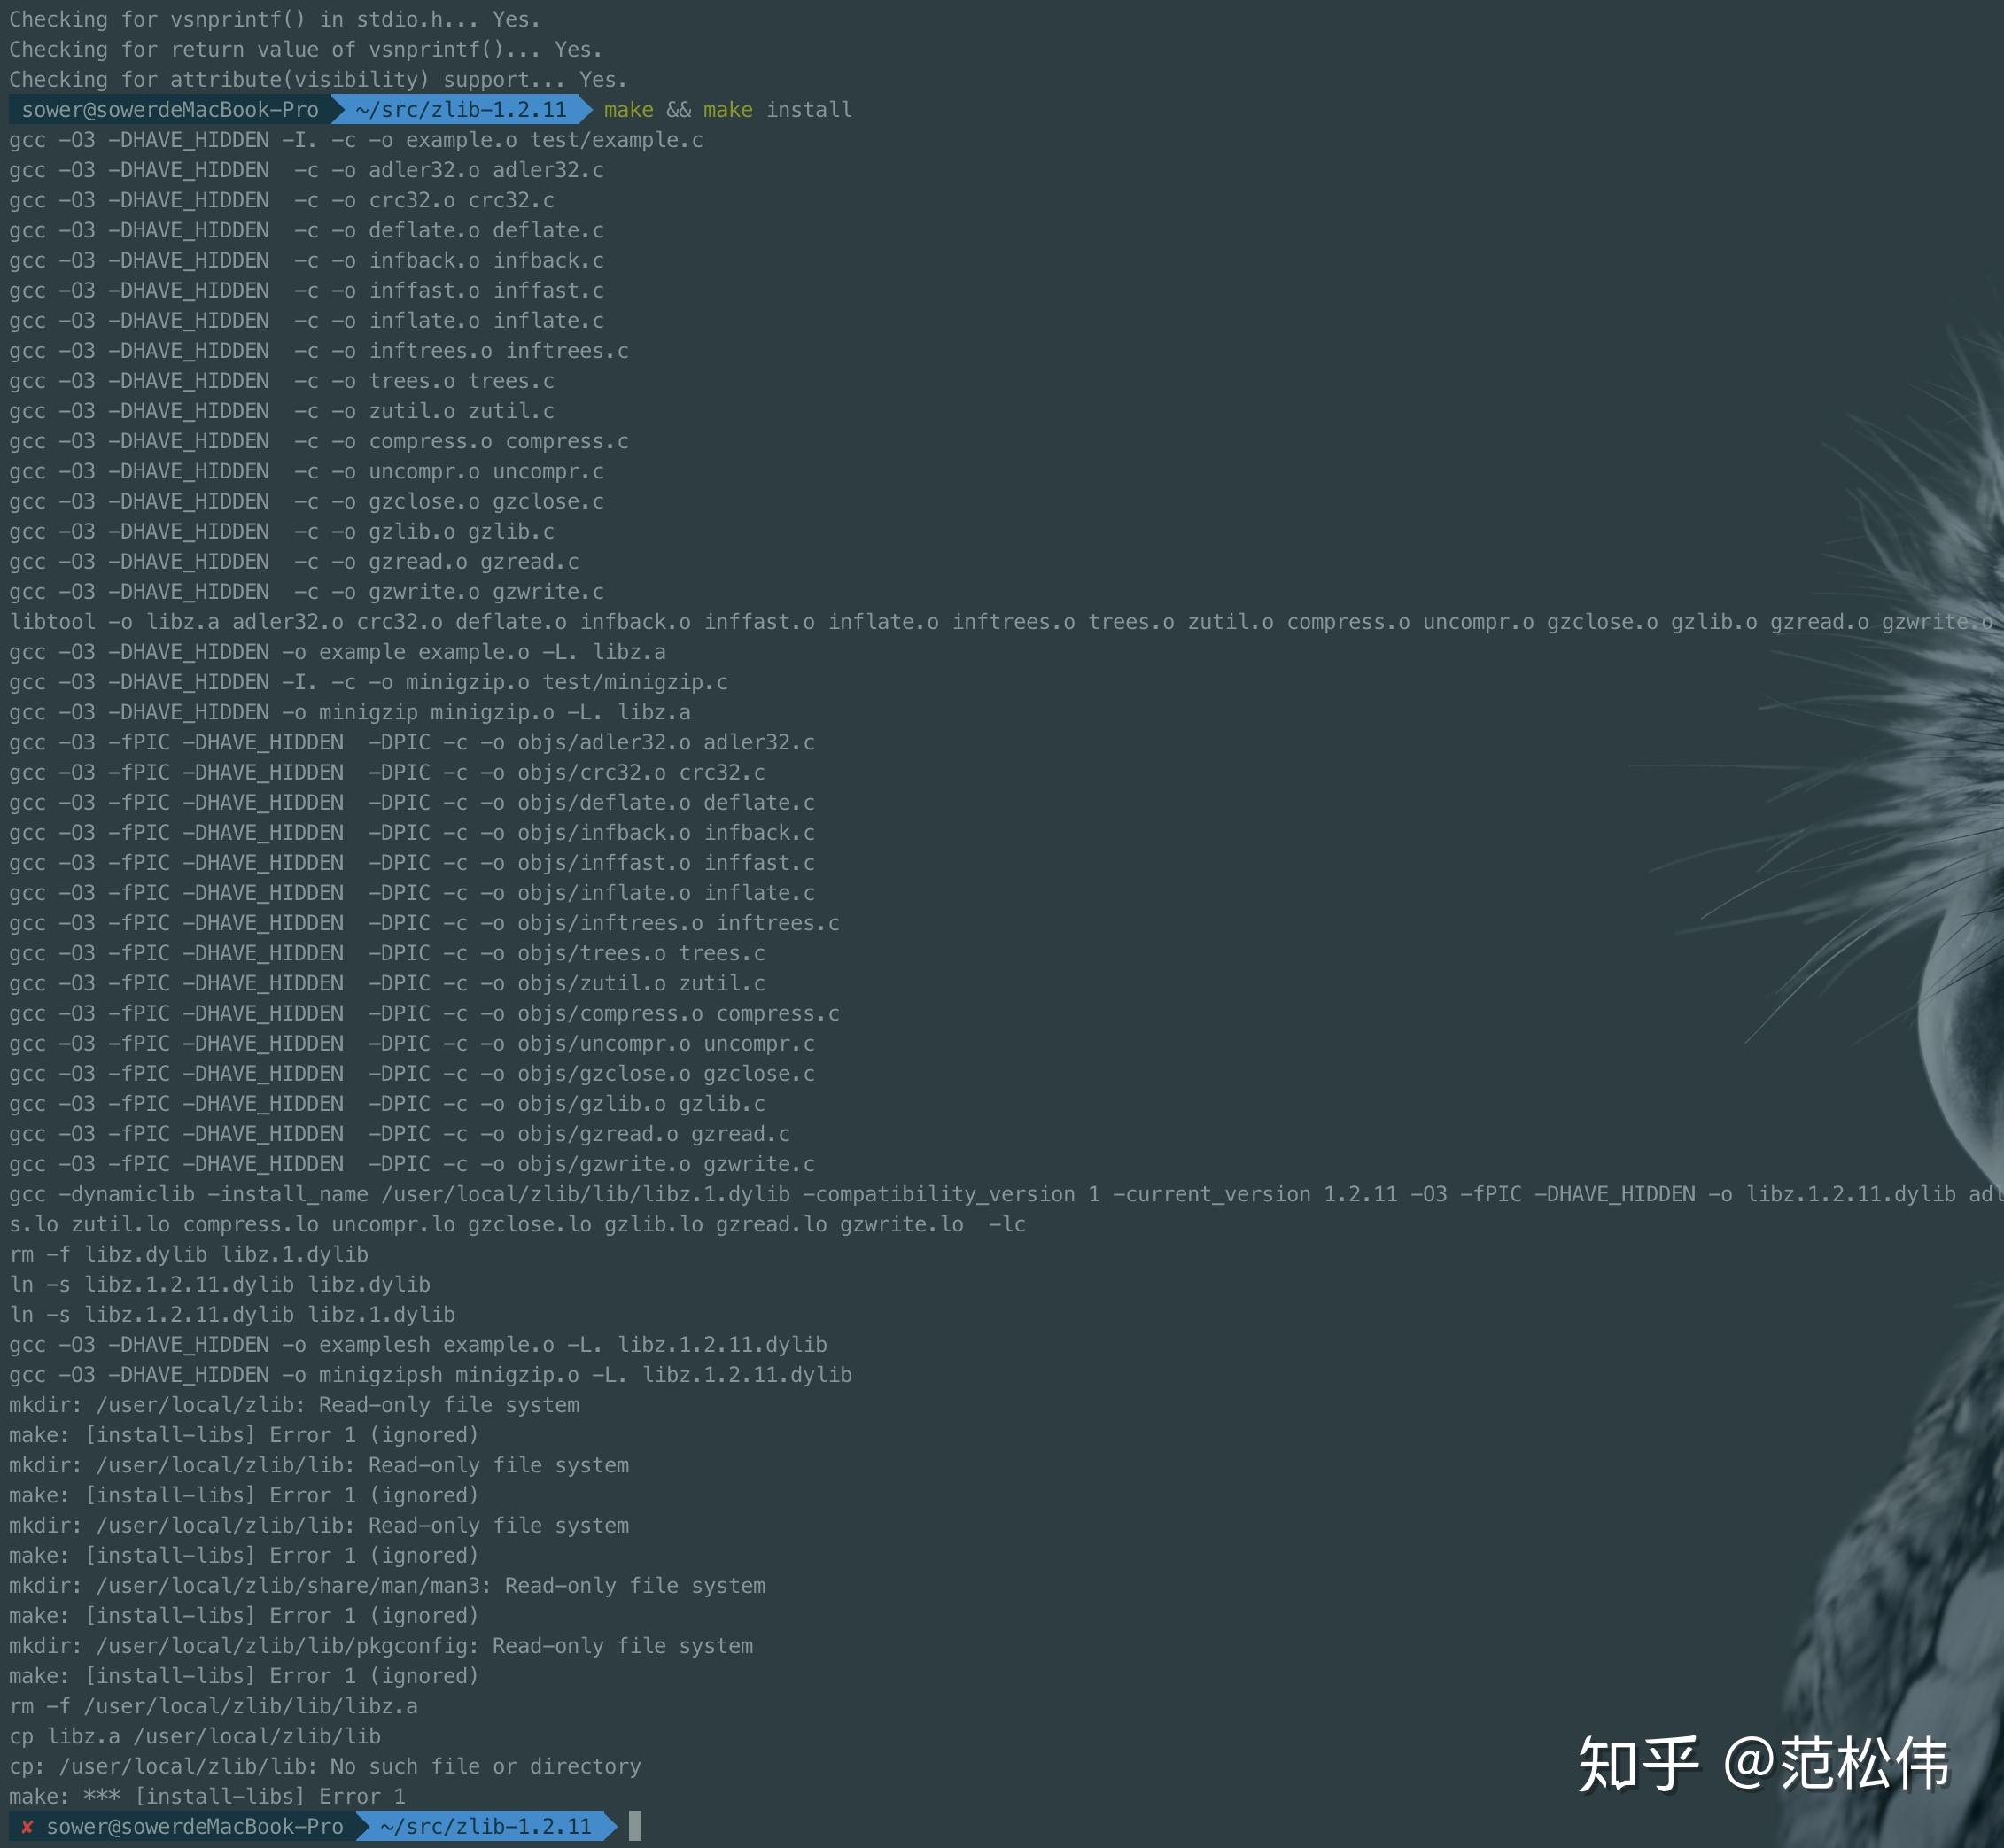2004x1848 pixels.
Task: Click the terminal cursor block at the last prompt
Action: [x=635, y=1826]
